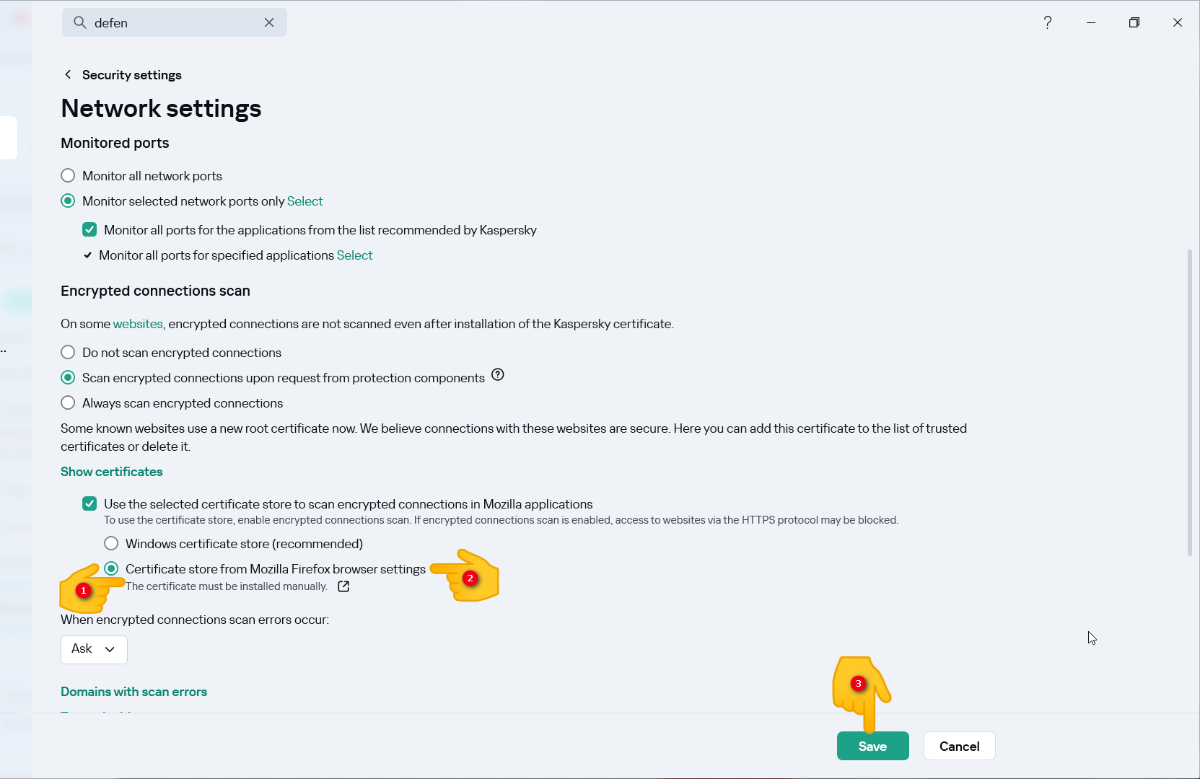Go back using the Security settings arrow

[x=68, y=75]
